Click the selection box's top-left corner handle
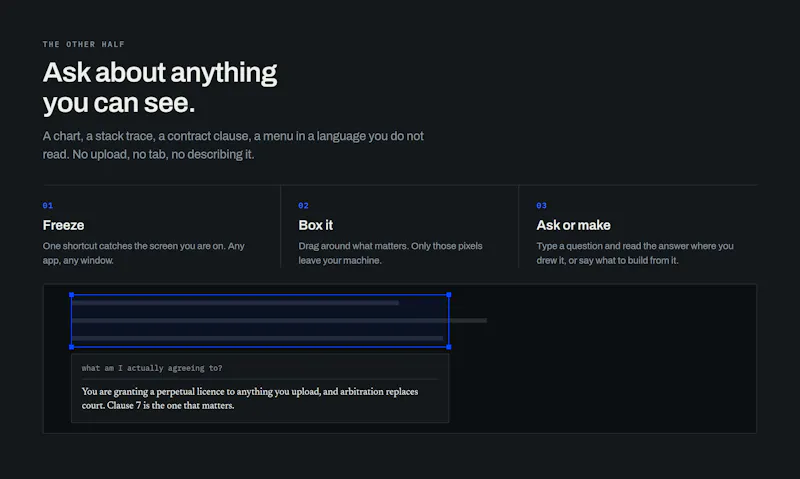The height and width of the screenshot is (479, 800). click(x=71, y=295)
